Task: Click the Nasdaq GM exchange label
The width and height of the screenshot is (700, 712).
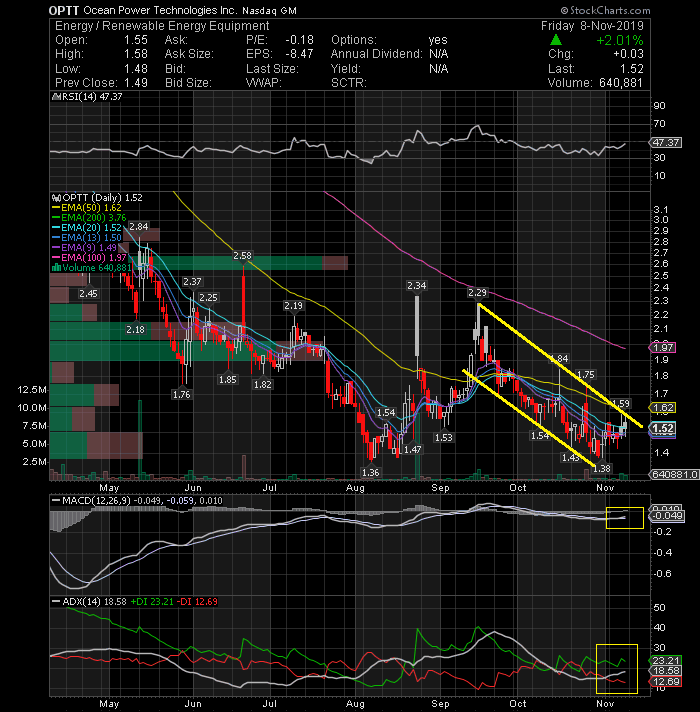Action: (269, 10)
